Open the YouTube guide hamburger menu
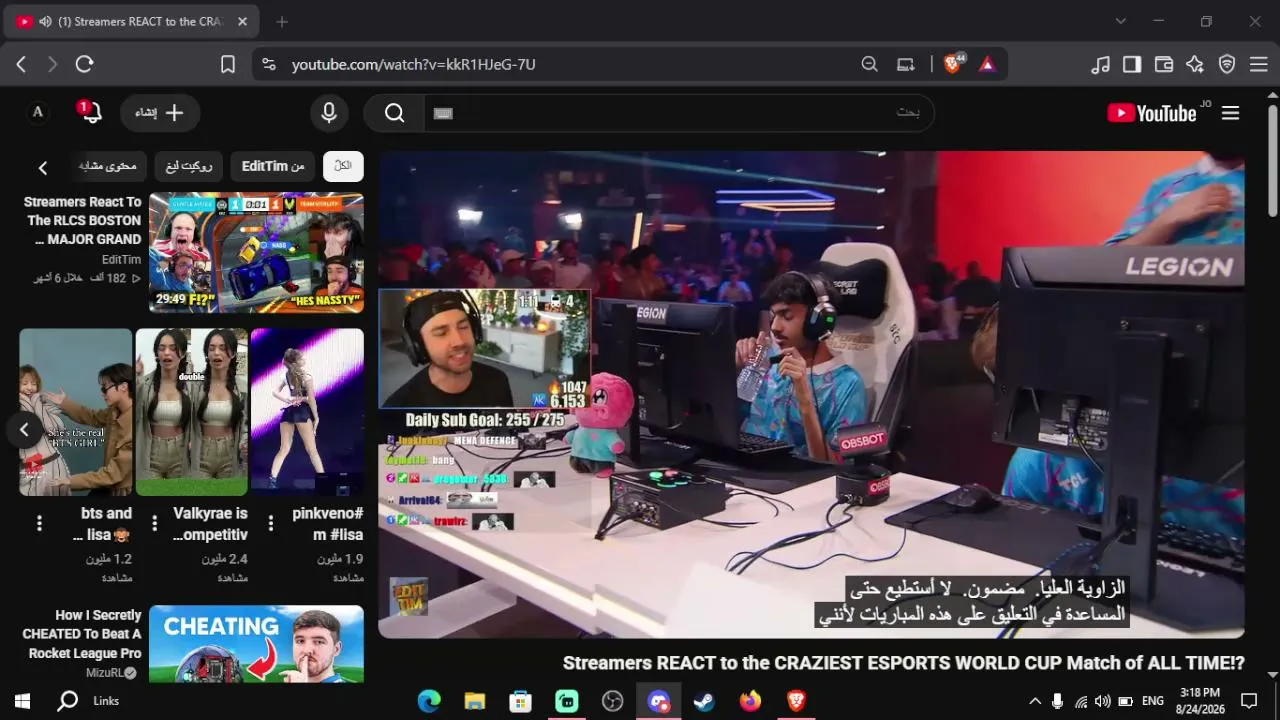 tap(1231, 113)
